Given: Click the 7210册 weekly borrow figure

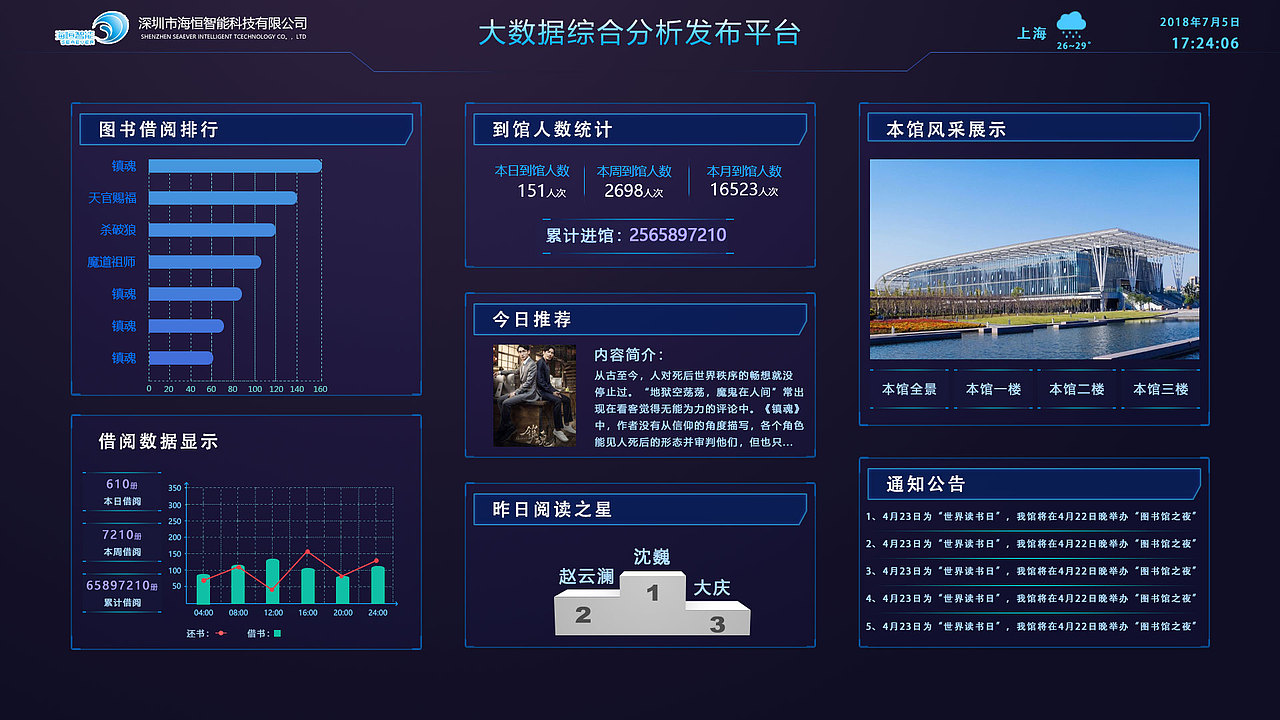Looking at the screenshot, I should tap(121, 535).
